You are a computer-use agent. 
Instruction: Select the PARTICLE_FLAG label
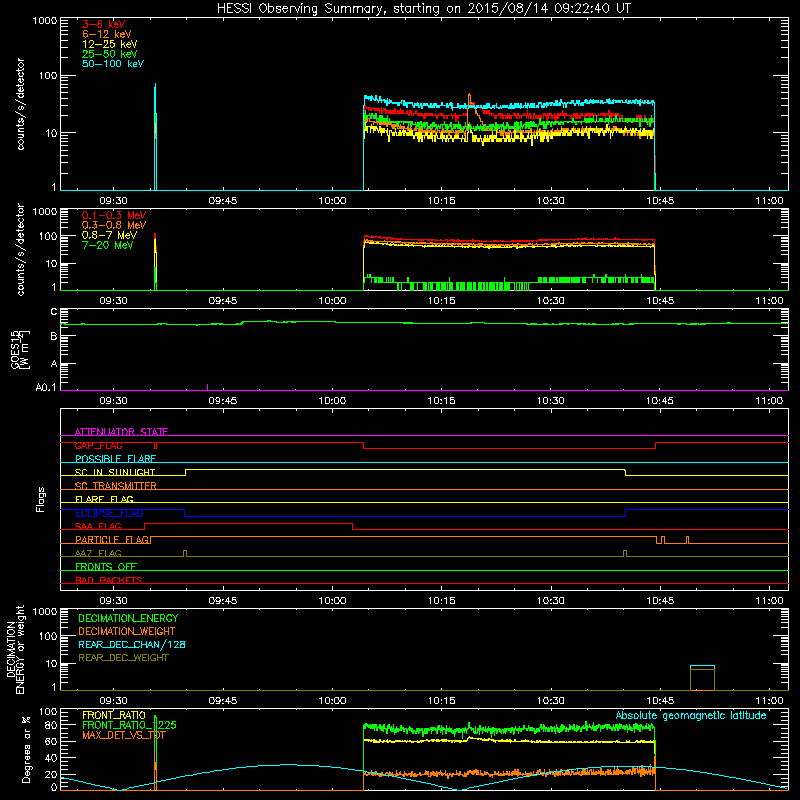click(x=112, y=539)
